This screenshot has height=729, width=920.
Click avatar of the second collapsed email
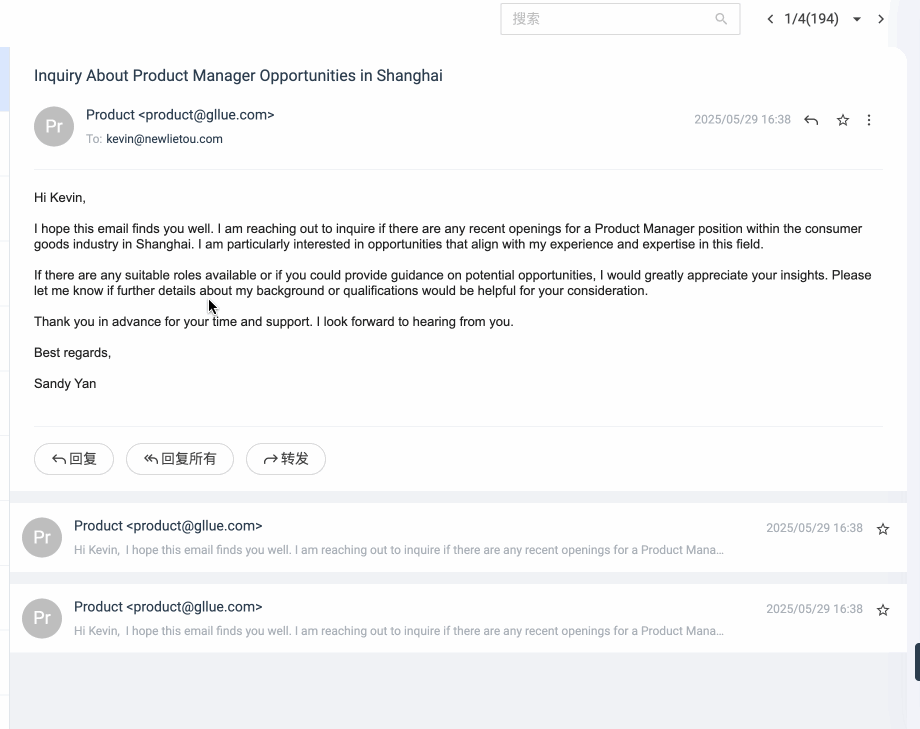pos(42,537)
